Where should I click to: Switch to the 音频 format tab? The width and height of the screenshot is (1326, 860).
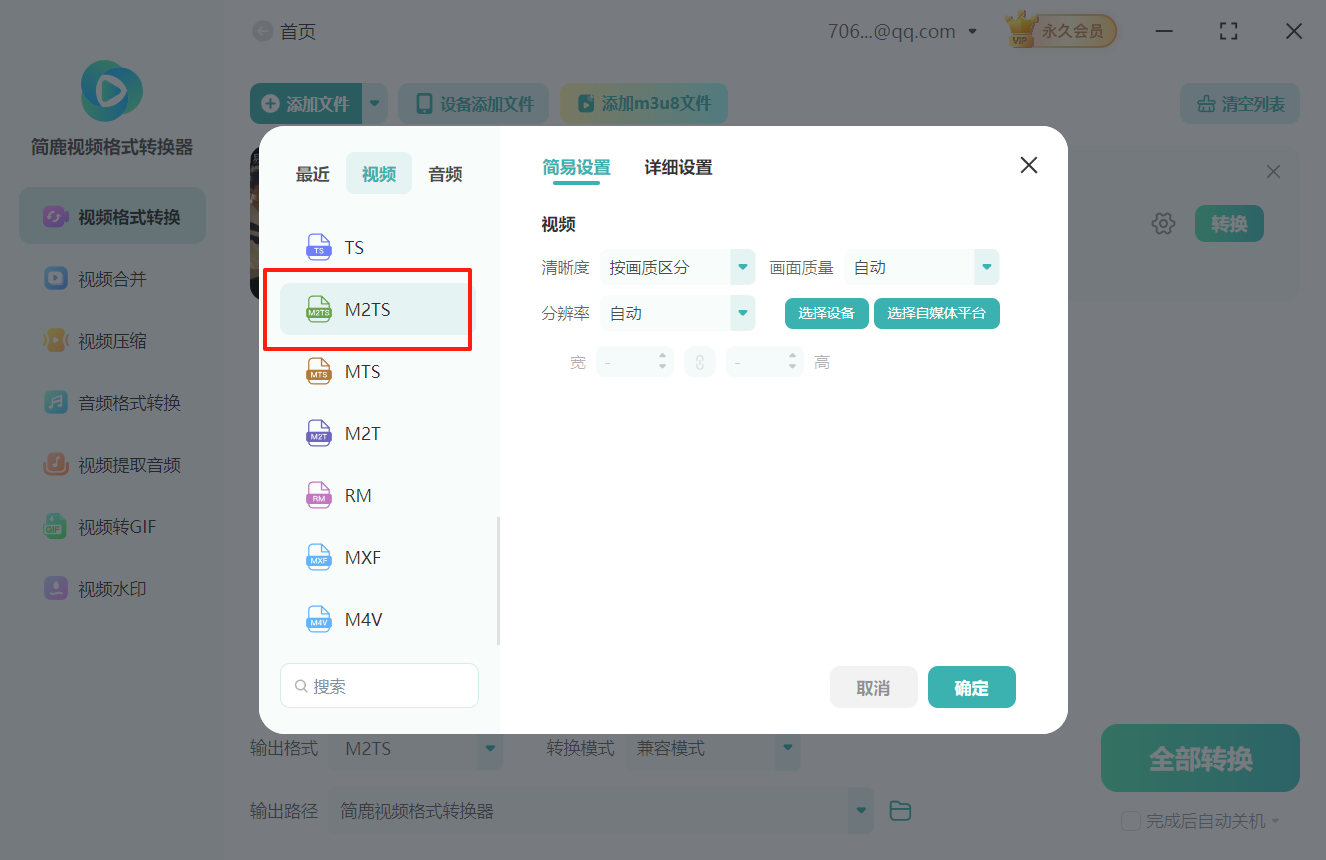coord(445,174)
